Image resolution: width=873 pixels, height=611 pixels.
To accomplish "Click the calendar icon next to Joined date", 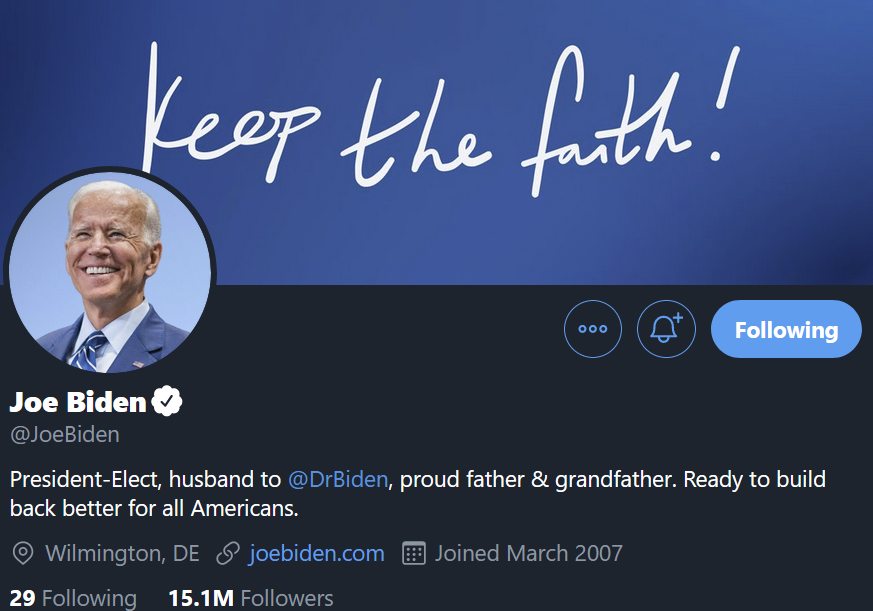I will tap(414, 553).
